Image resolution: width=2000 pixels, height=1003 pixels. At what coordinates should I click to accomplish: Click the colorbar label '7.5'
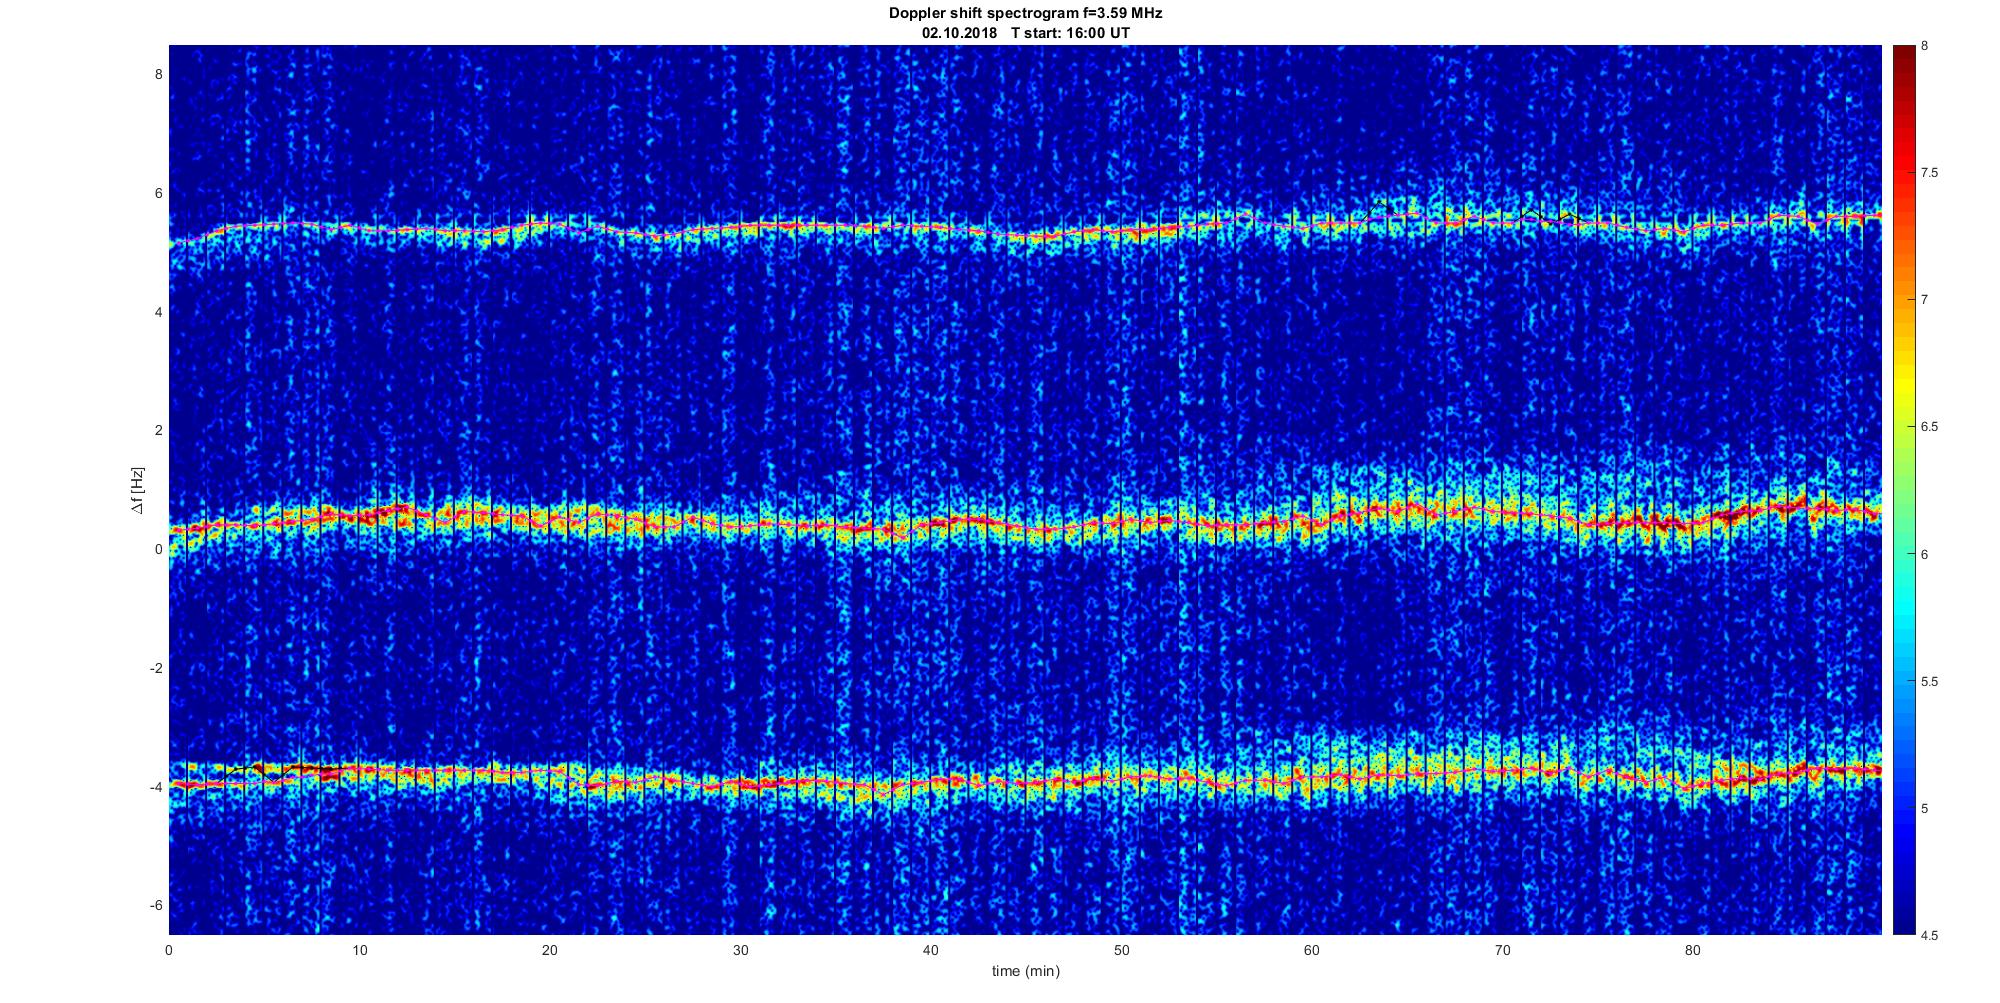(1929, 173)
